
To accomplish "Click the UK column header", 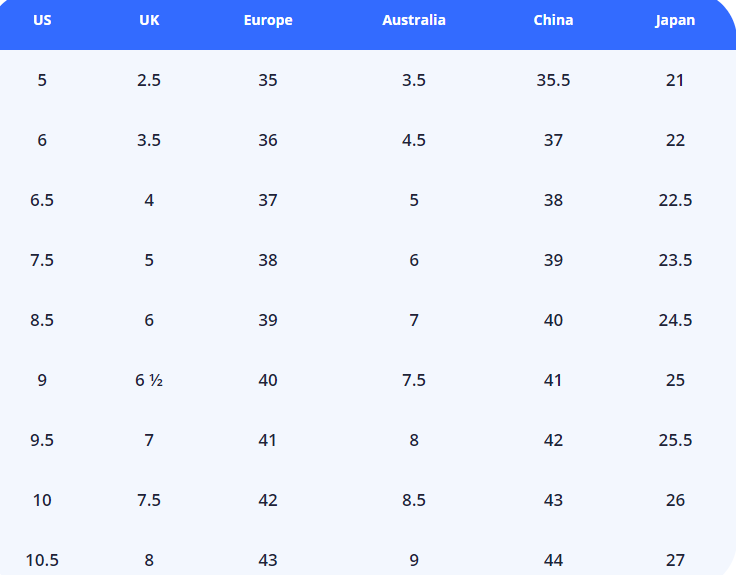I will click(149, 20).
